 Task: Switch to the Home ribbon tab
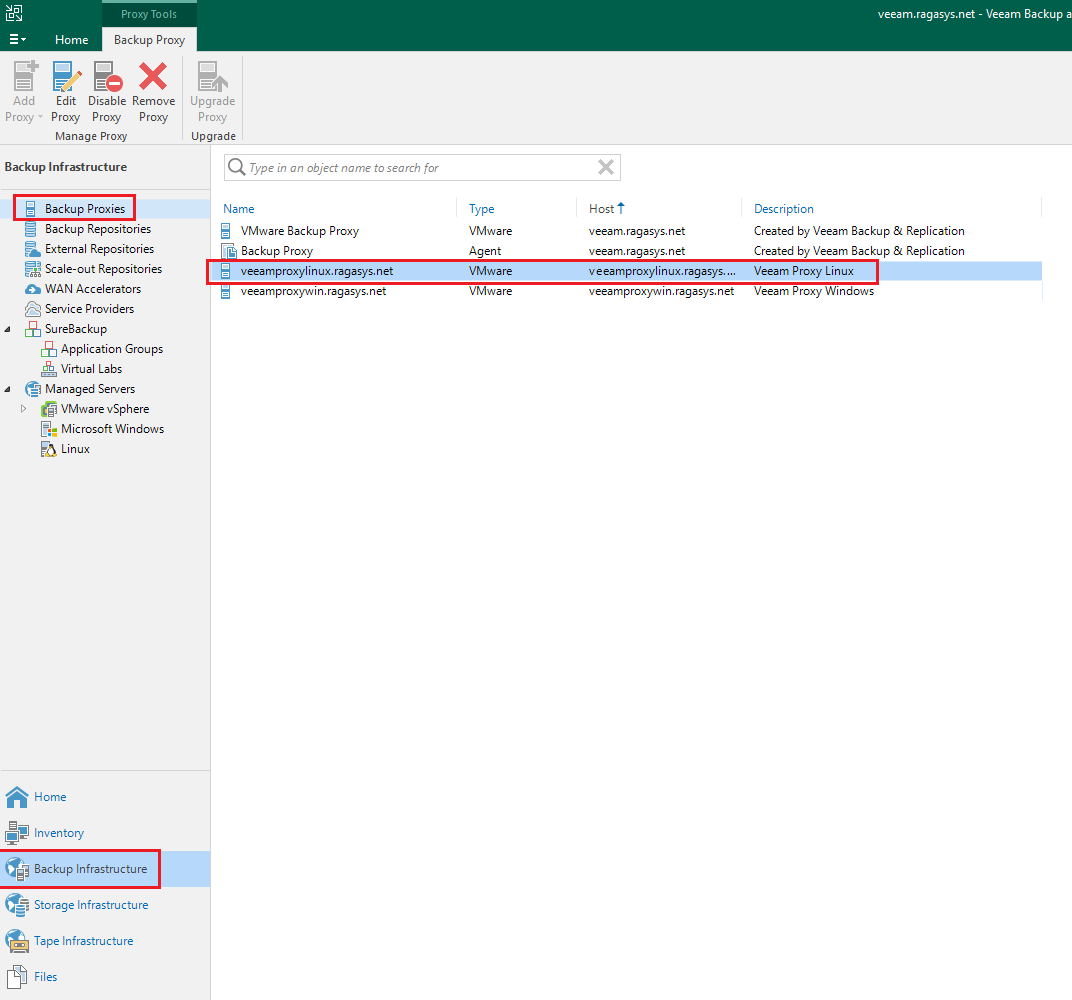(71, 39)
